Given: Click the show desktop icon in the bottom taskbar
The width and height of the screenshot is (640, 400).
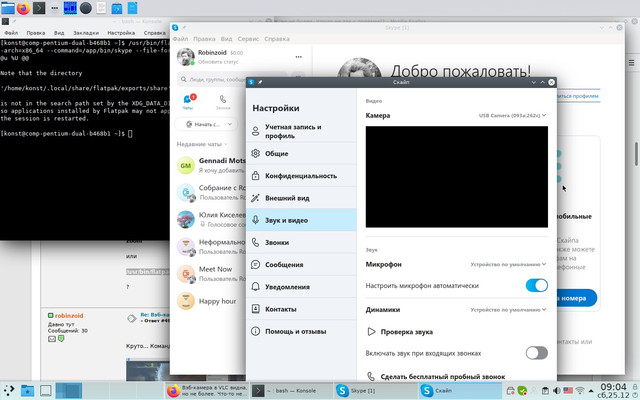Looking at the screenshot, I should [46, 391].
